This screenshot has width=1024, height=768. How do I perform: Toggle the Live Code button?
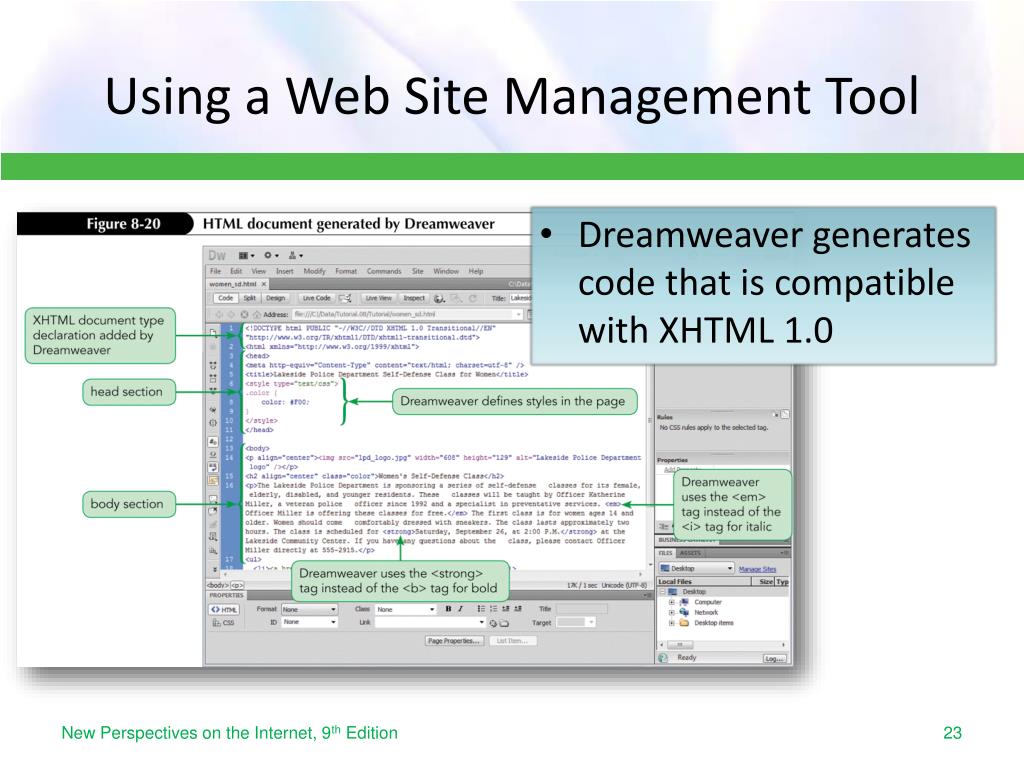(x=317, y=298)
